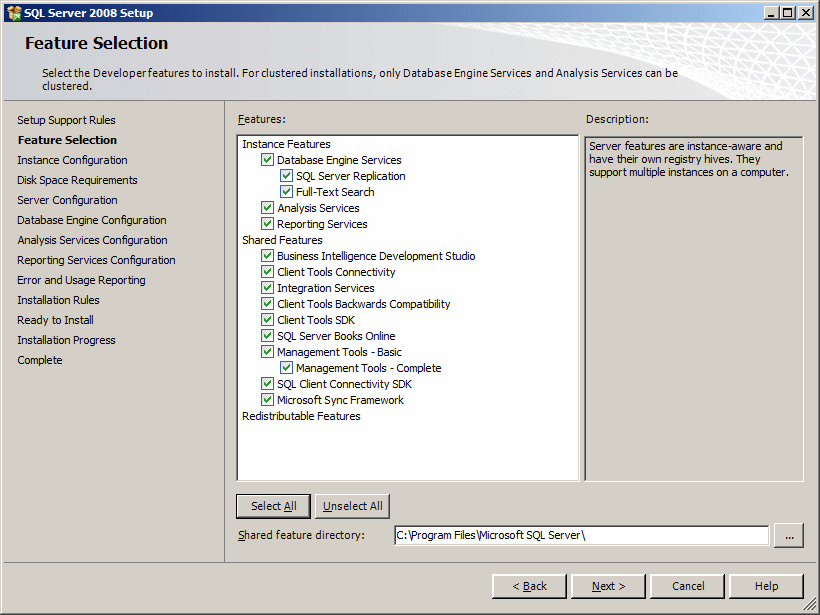Viewport: 820px width, 615px height.
Task: Select Reporting Services Configuration step
Action: point(96,260)
